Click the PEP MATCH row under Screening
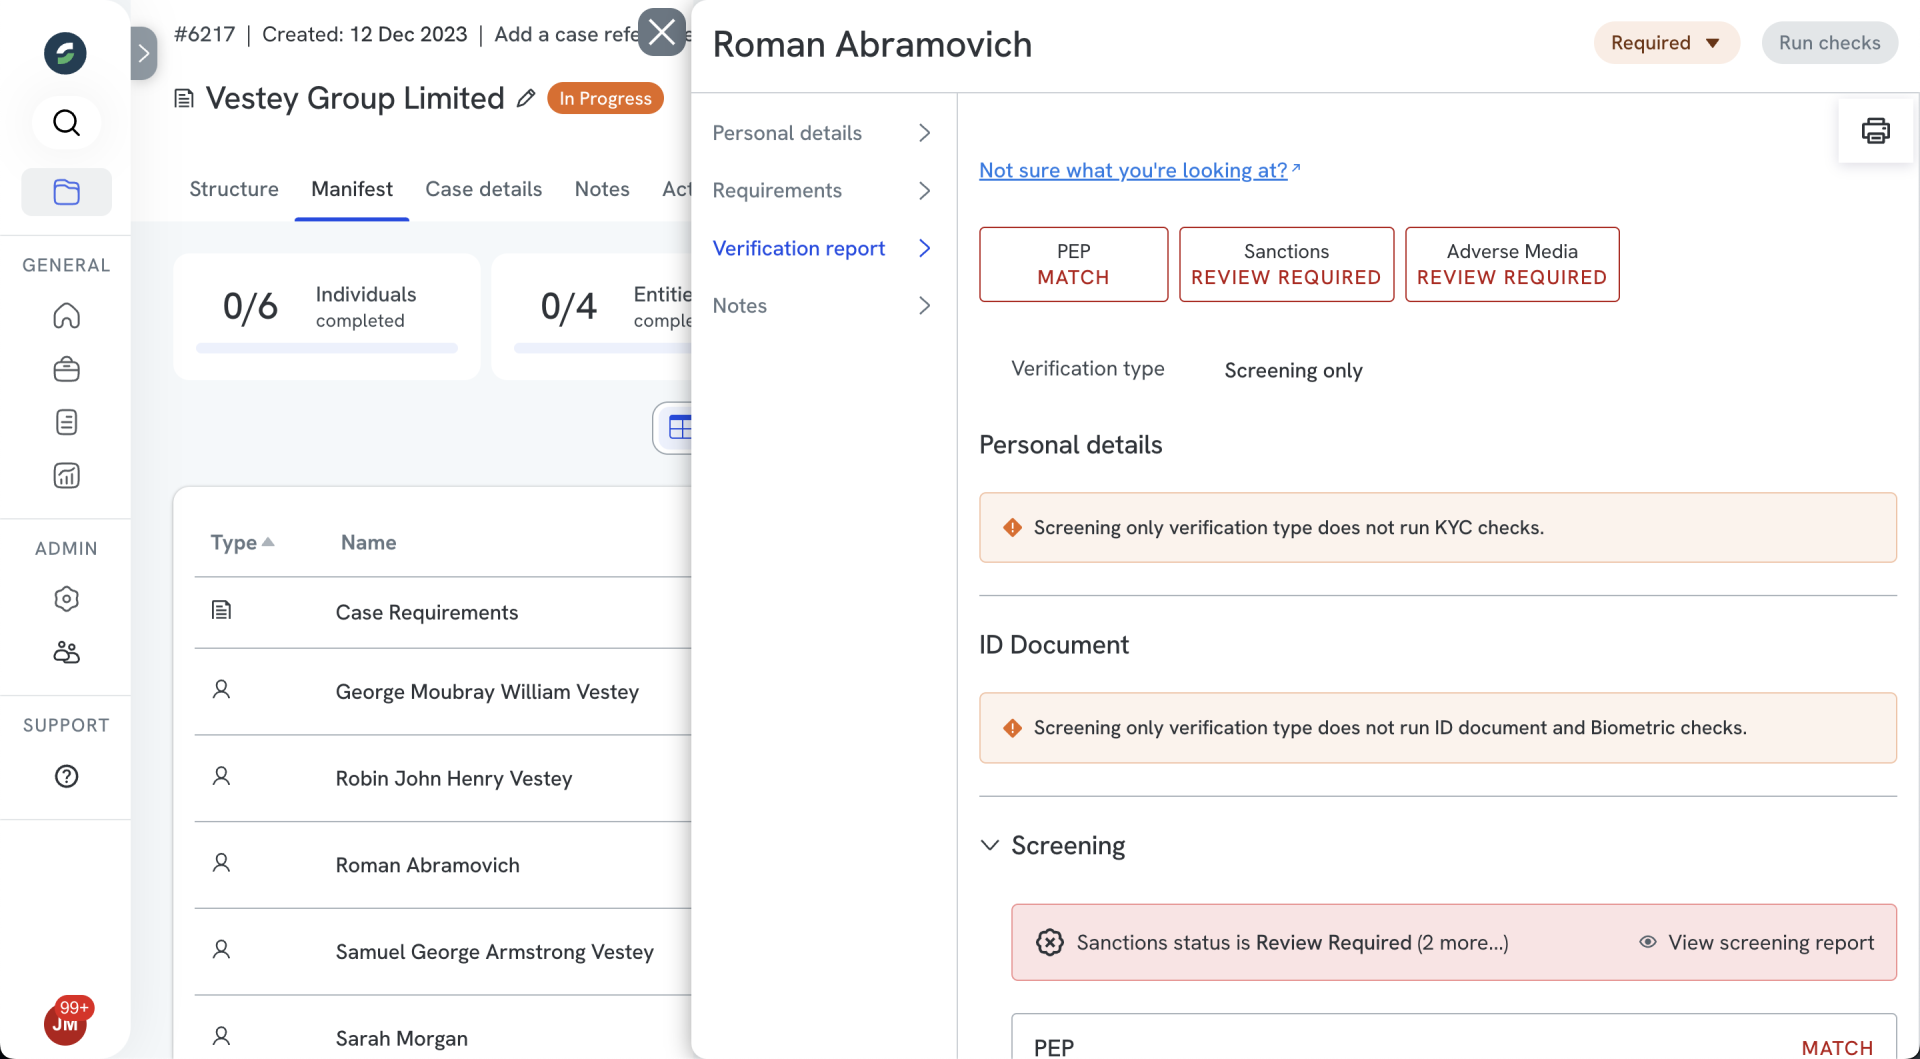The width and height of the screenshot is (1920, 1059). click(x=1453, y=1037)
